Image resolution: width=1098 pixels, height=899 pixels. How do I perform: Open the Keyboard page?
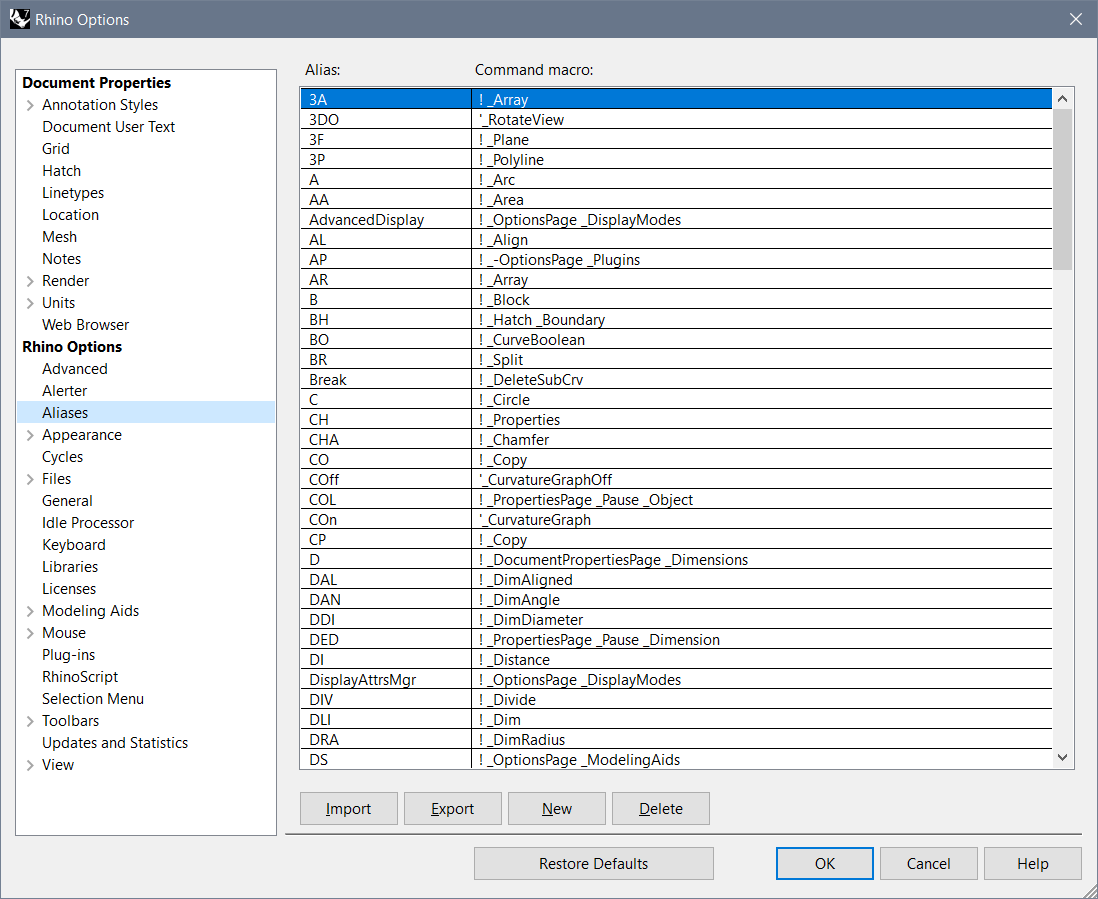pos(74,545)
